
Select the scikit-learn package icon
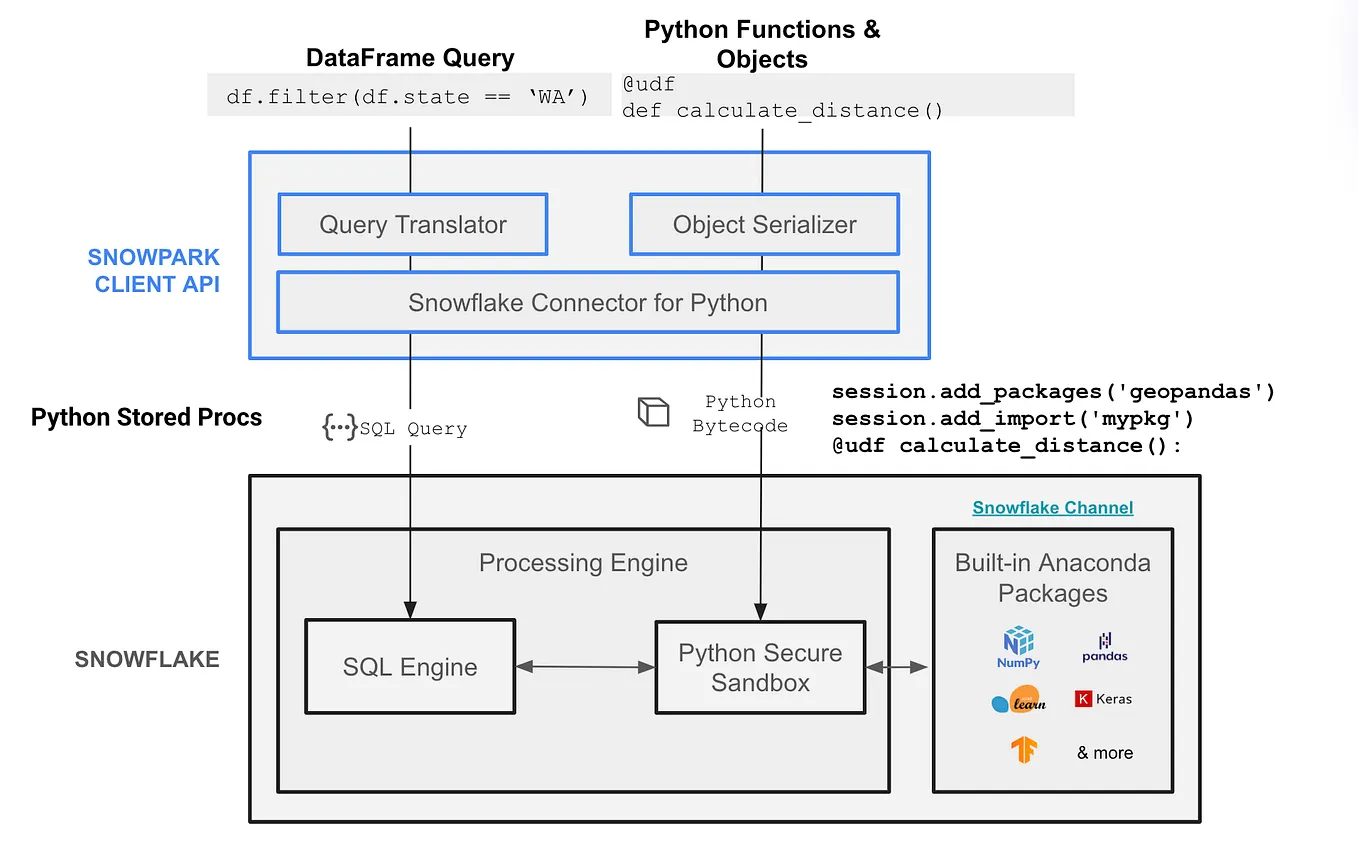point(1018,700)
